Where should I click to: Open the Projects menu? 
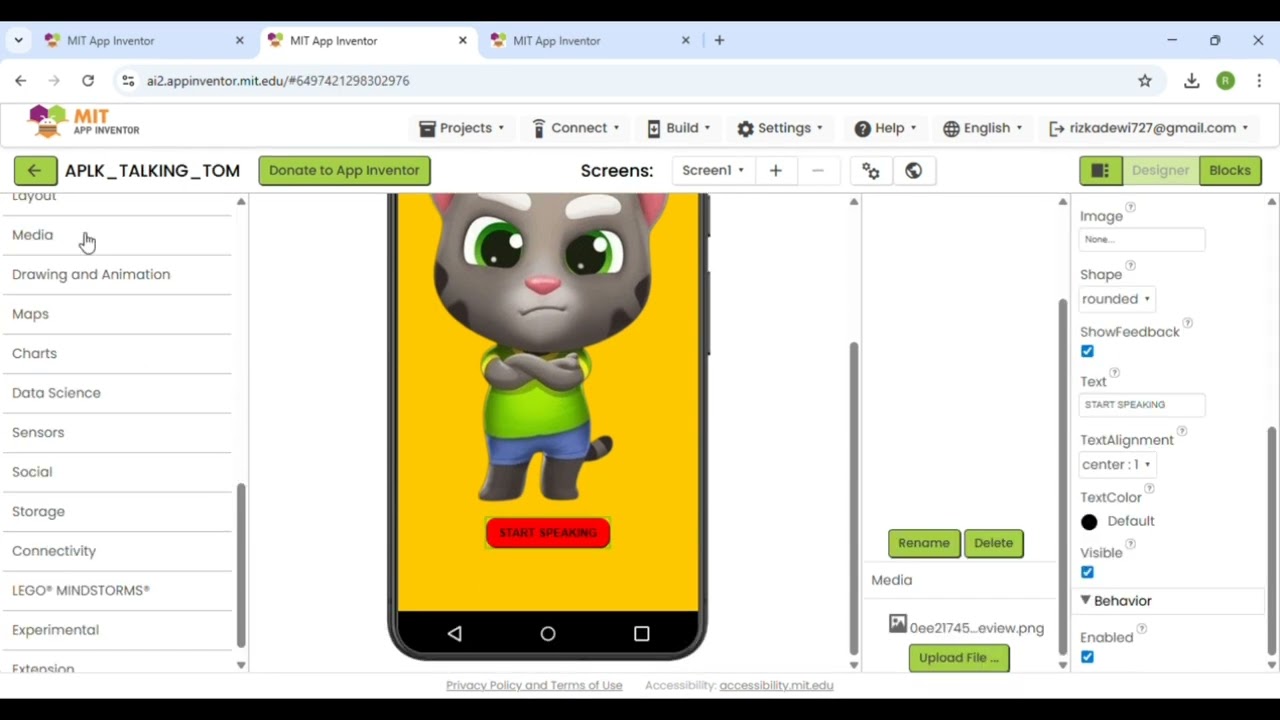(x=461, y=128)
